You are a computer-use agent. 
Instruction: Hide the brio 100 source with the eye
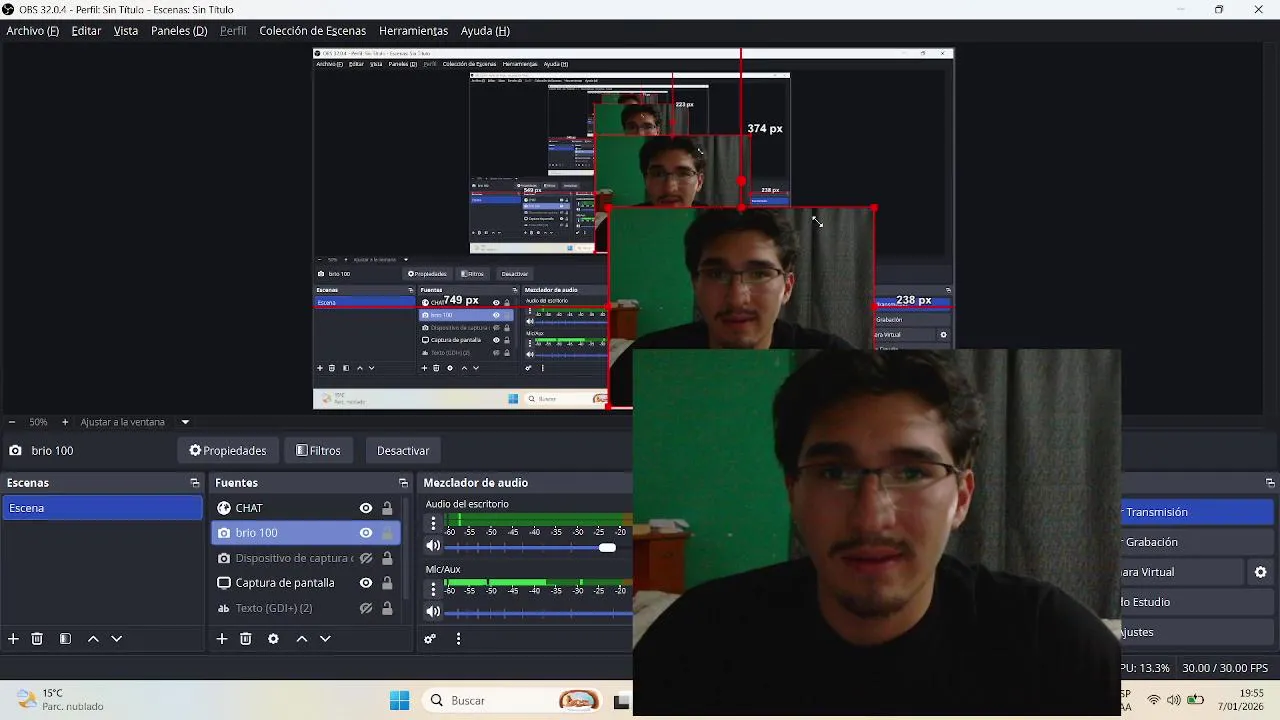[x=366, y=533]
